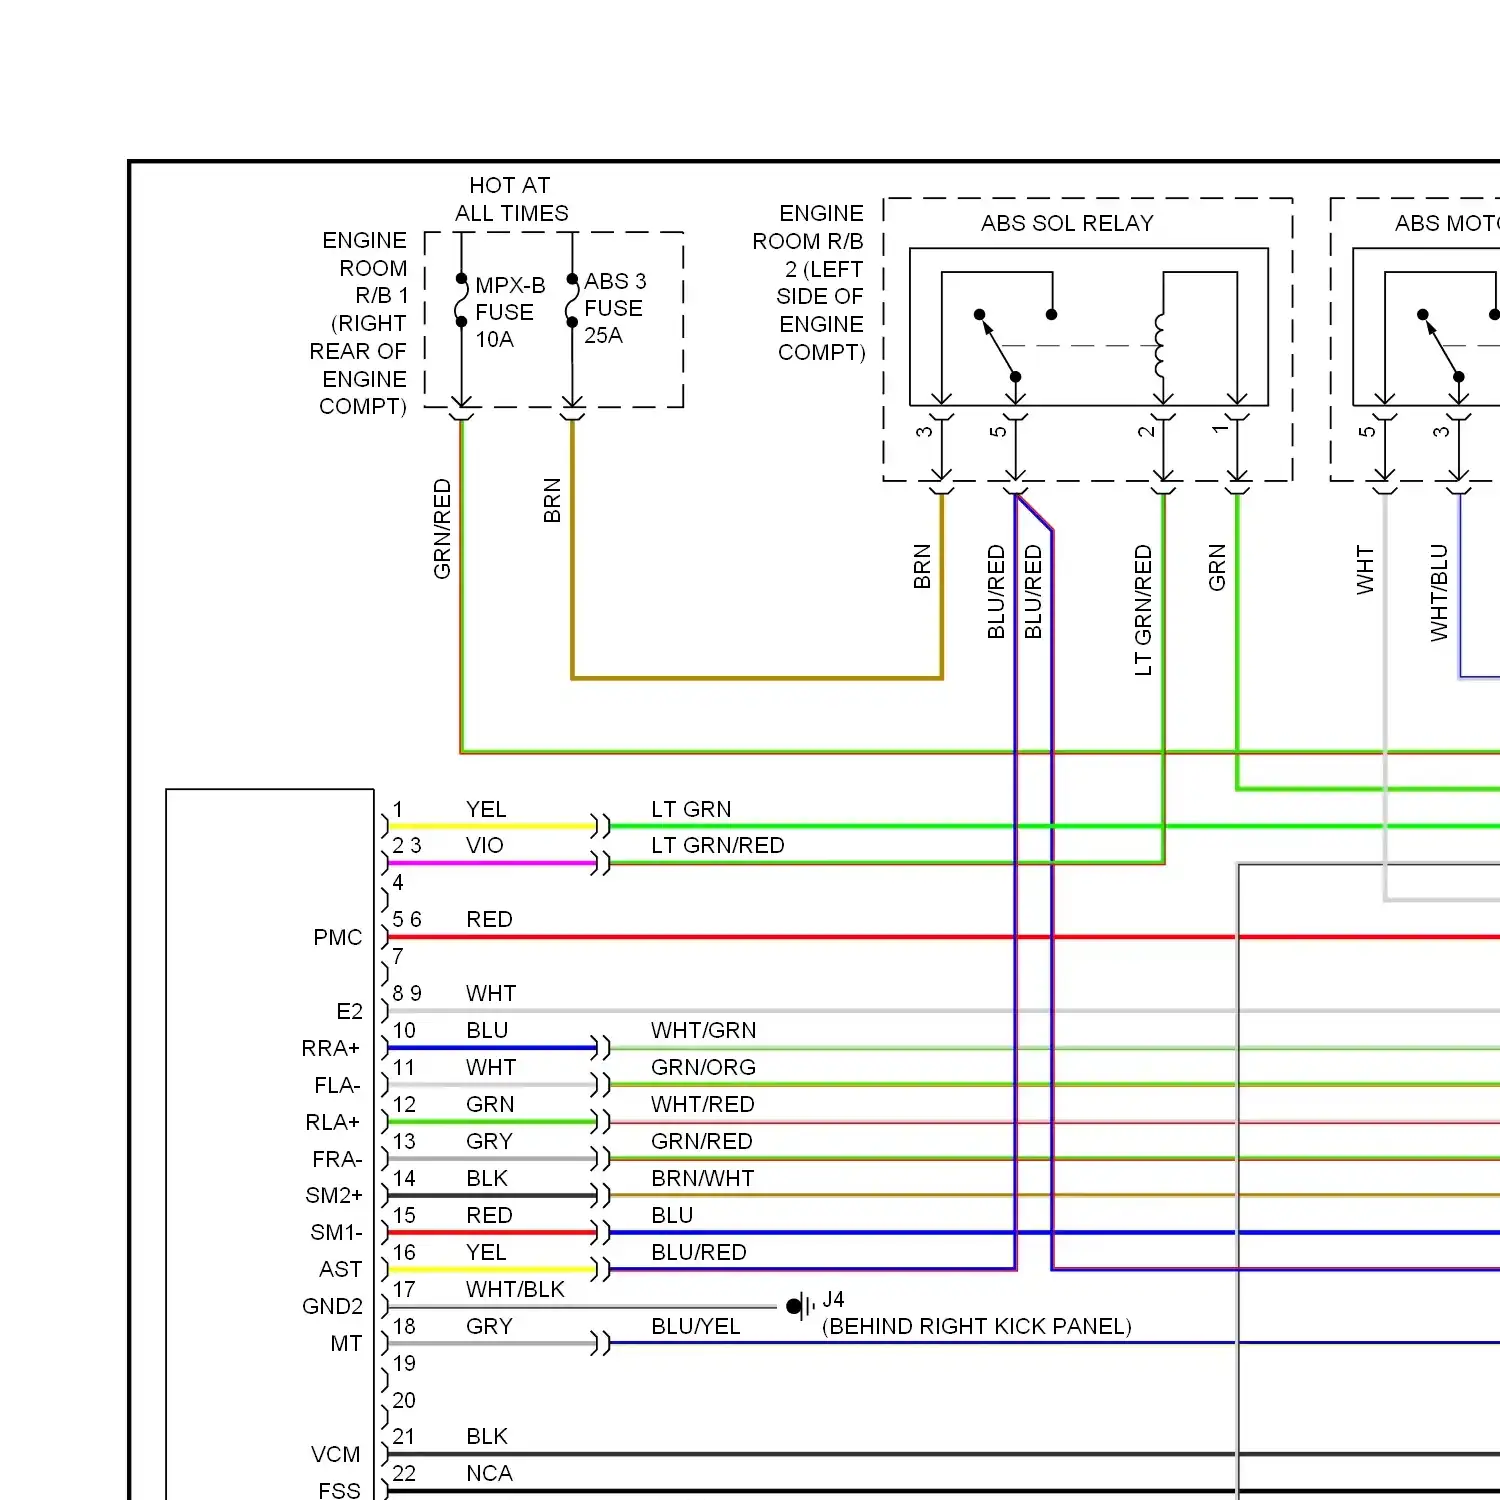1500x1500 pixels.
Task: Click the MPX-B fuse squiggle symbol
Action: click(x=461, y=300)
